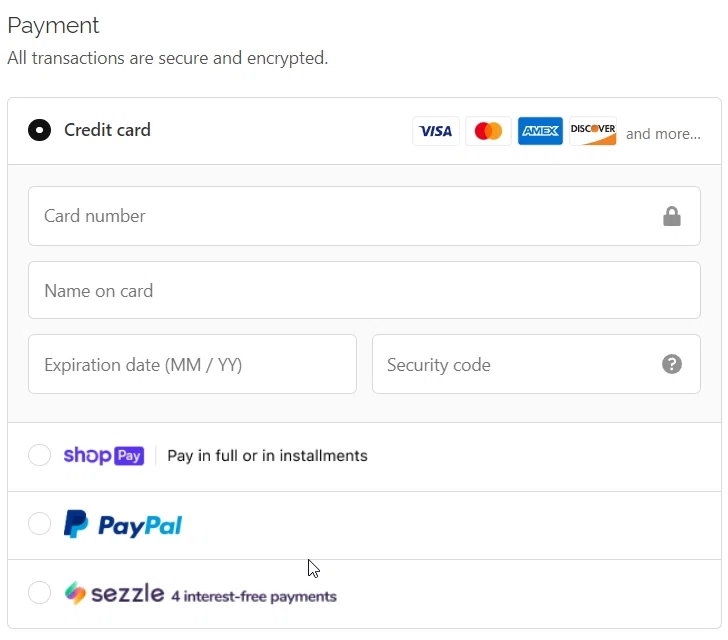Image resolution: width=728 pixels, height=640 pixels.
Task: Click the Visa card icon
Action: 436,131
